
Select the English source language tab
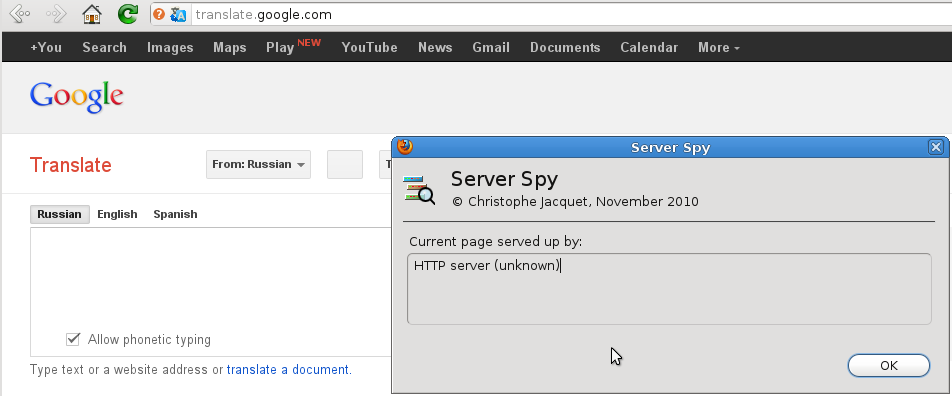[117, 214]
